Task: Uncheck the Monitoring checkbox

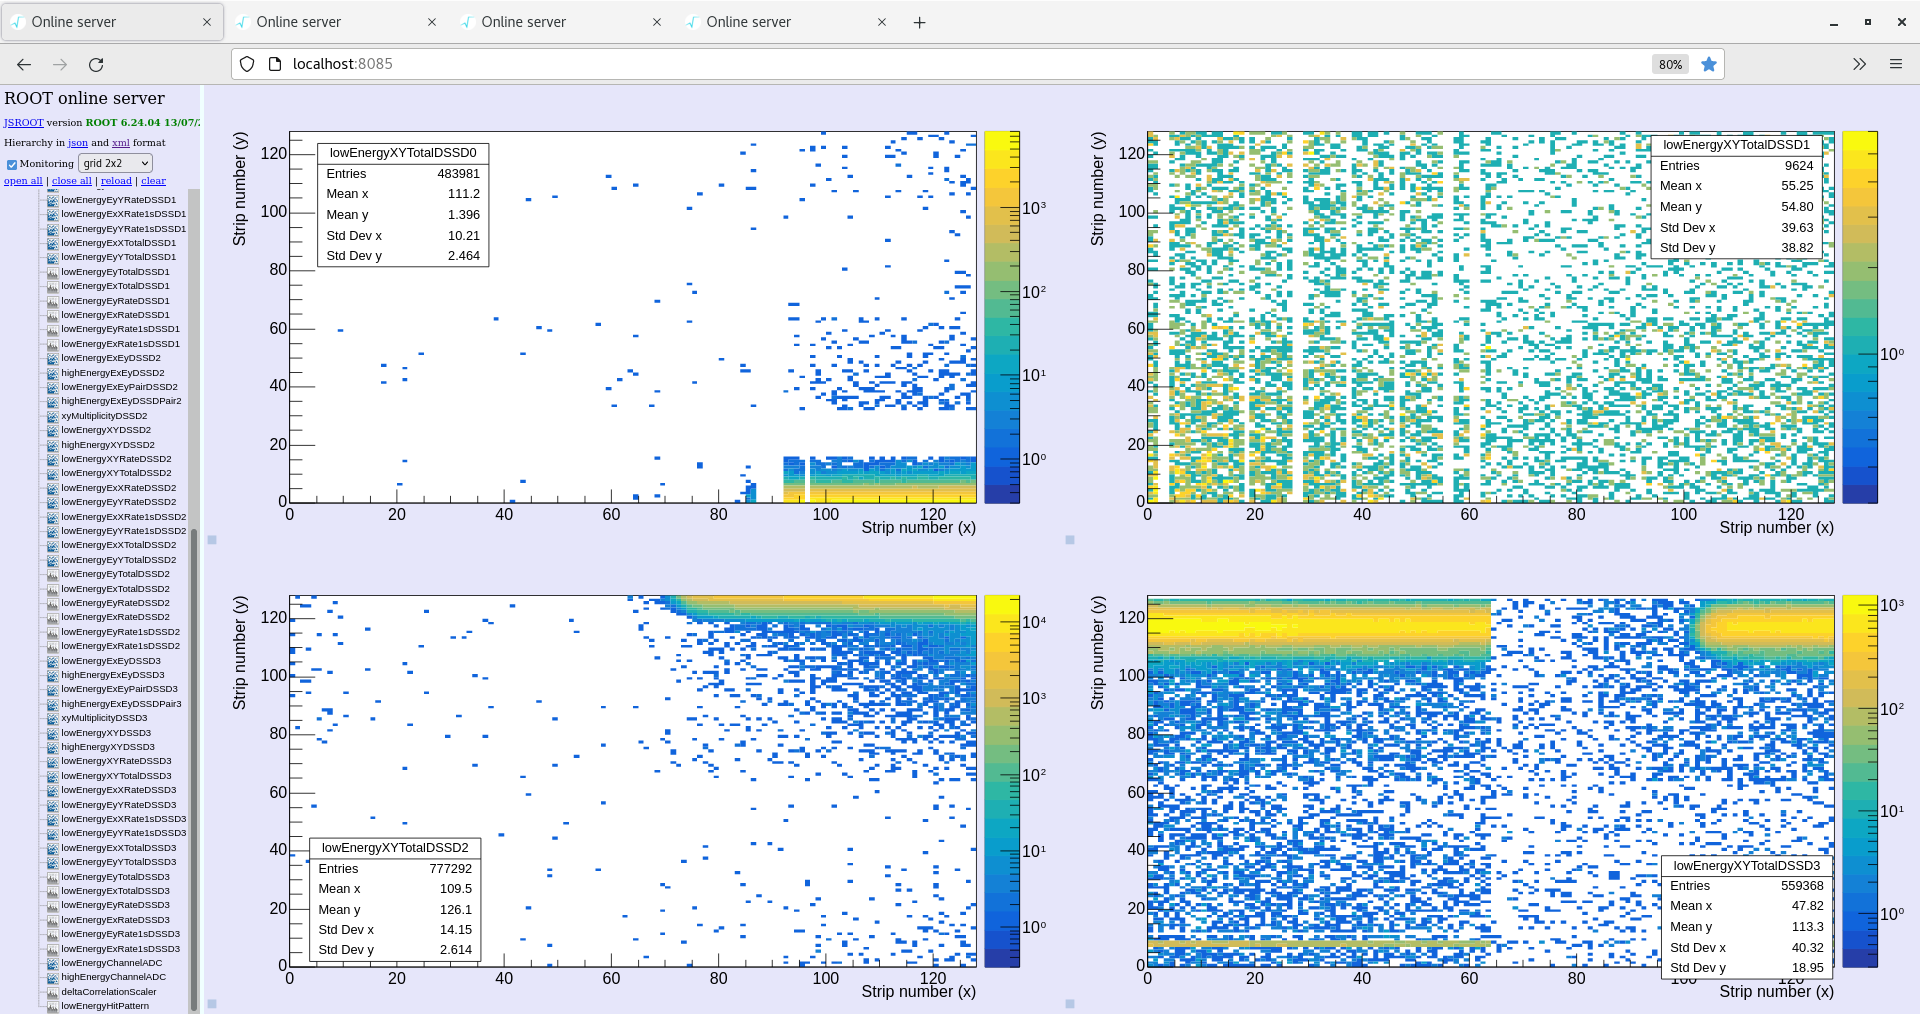Action: 12,164
